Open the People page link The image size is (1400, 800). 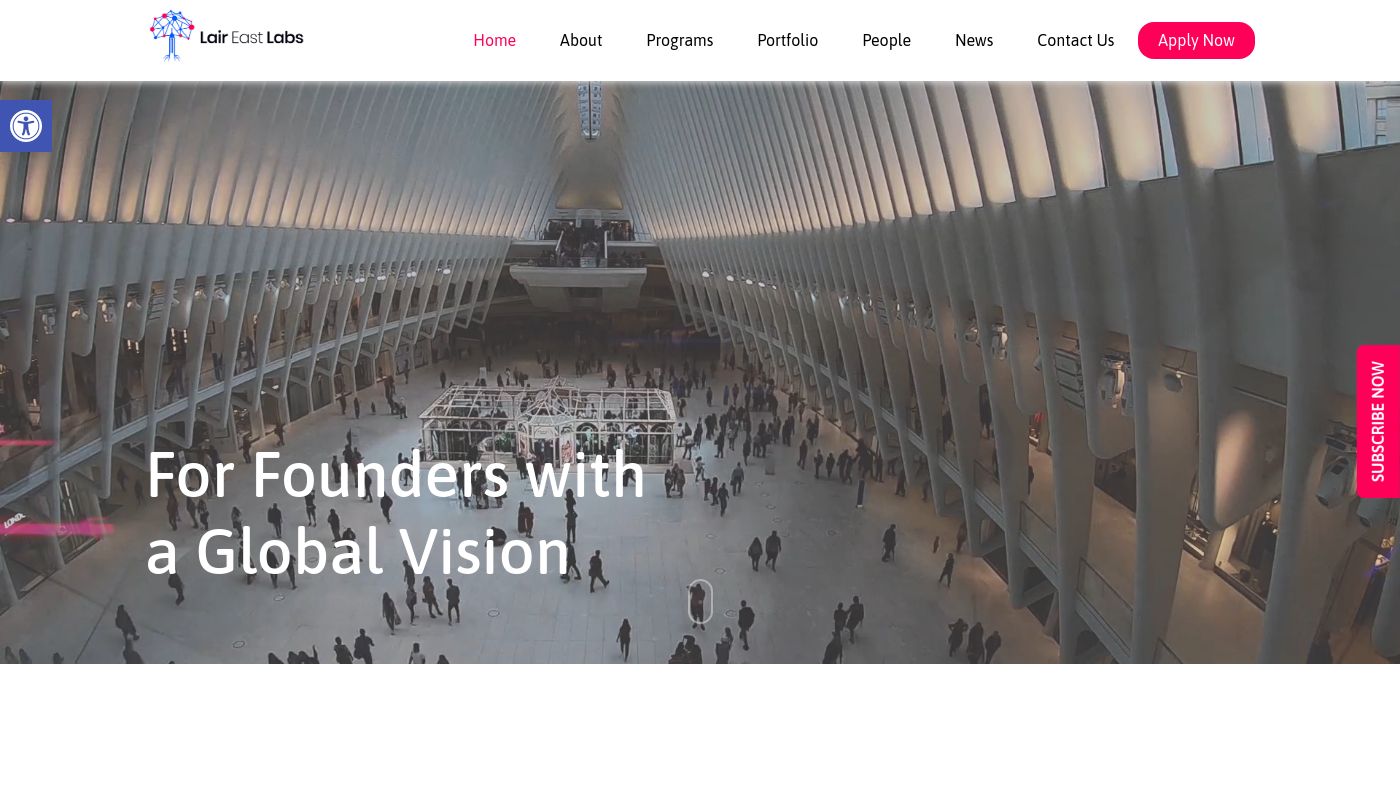(x=886, y=40)
